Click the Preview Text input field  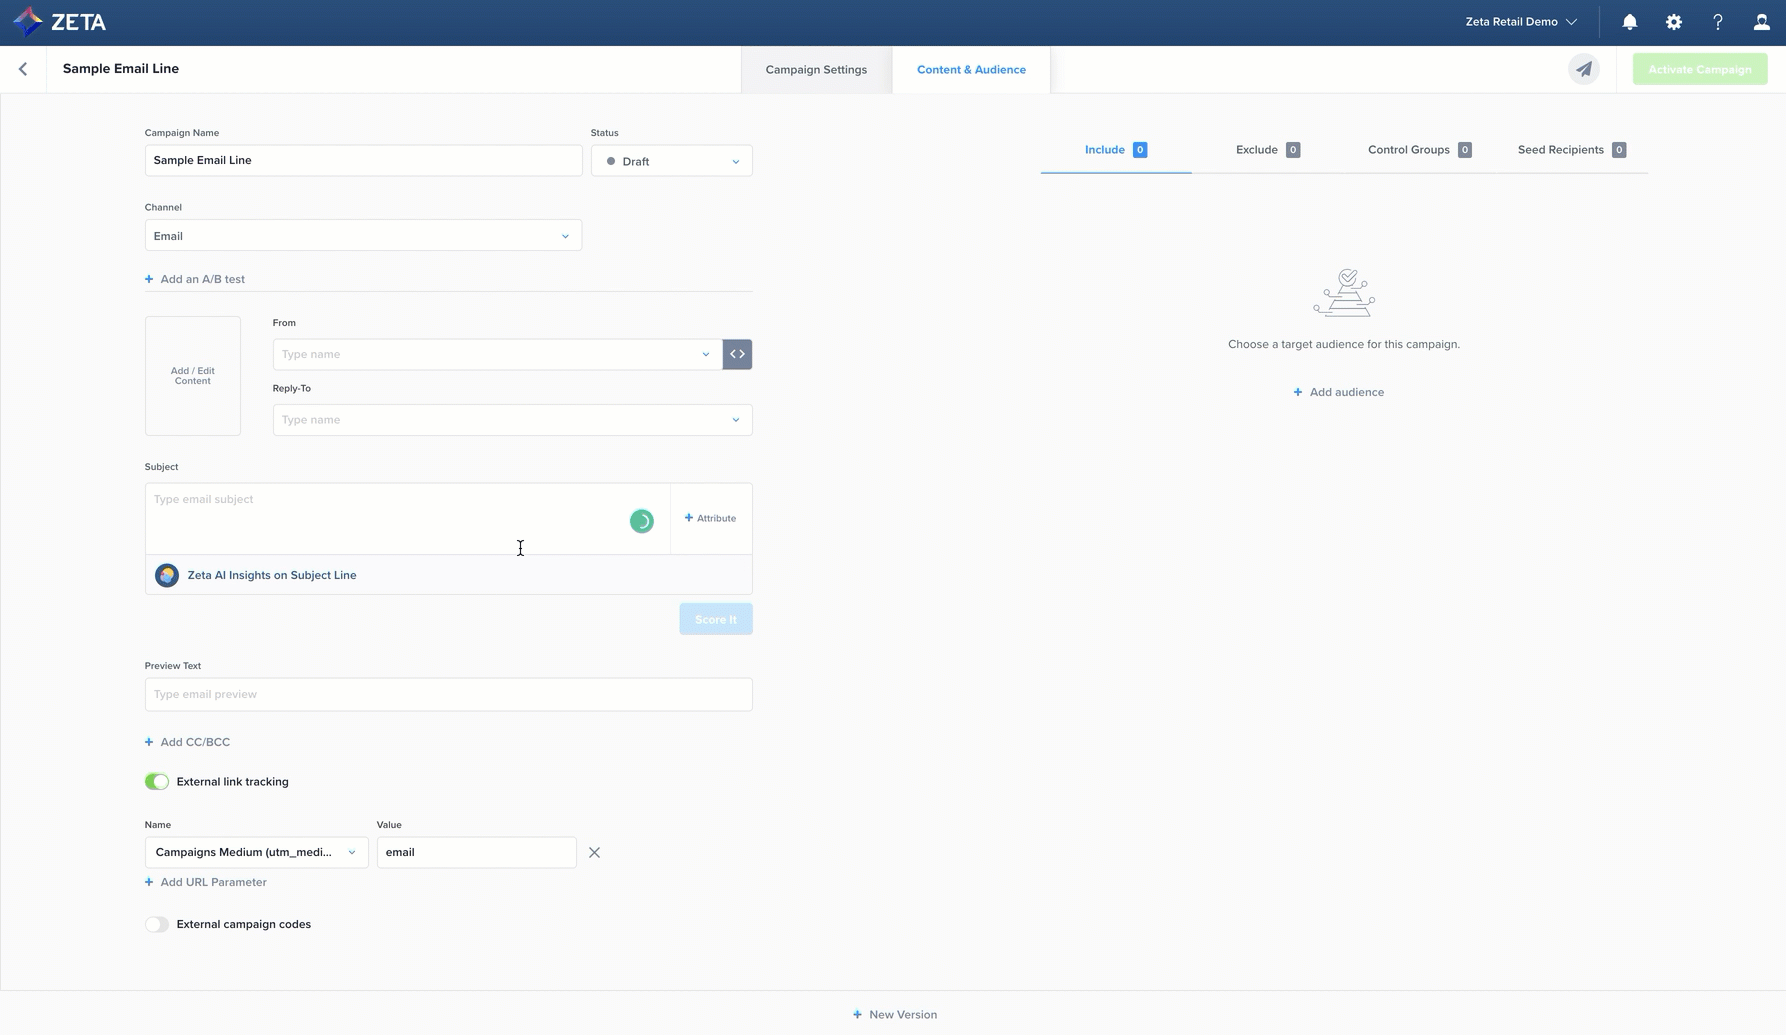(448, 694)
